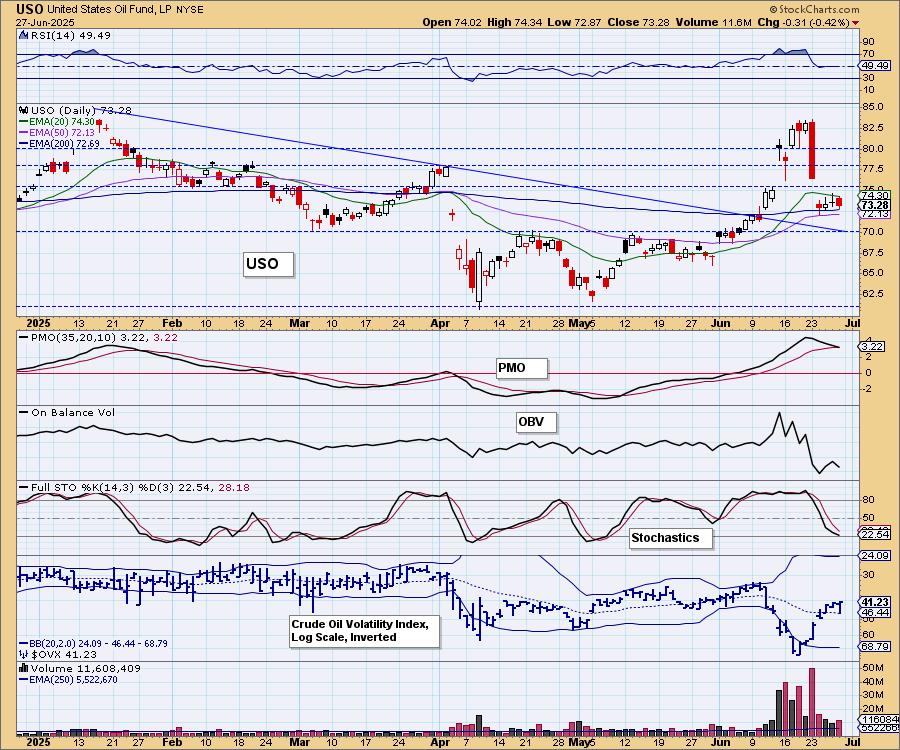Click the 40M label on the volume axis
This screenshot has width=900, height=750.
point(872,682)
